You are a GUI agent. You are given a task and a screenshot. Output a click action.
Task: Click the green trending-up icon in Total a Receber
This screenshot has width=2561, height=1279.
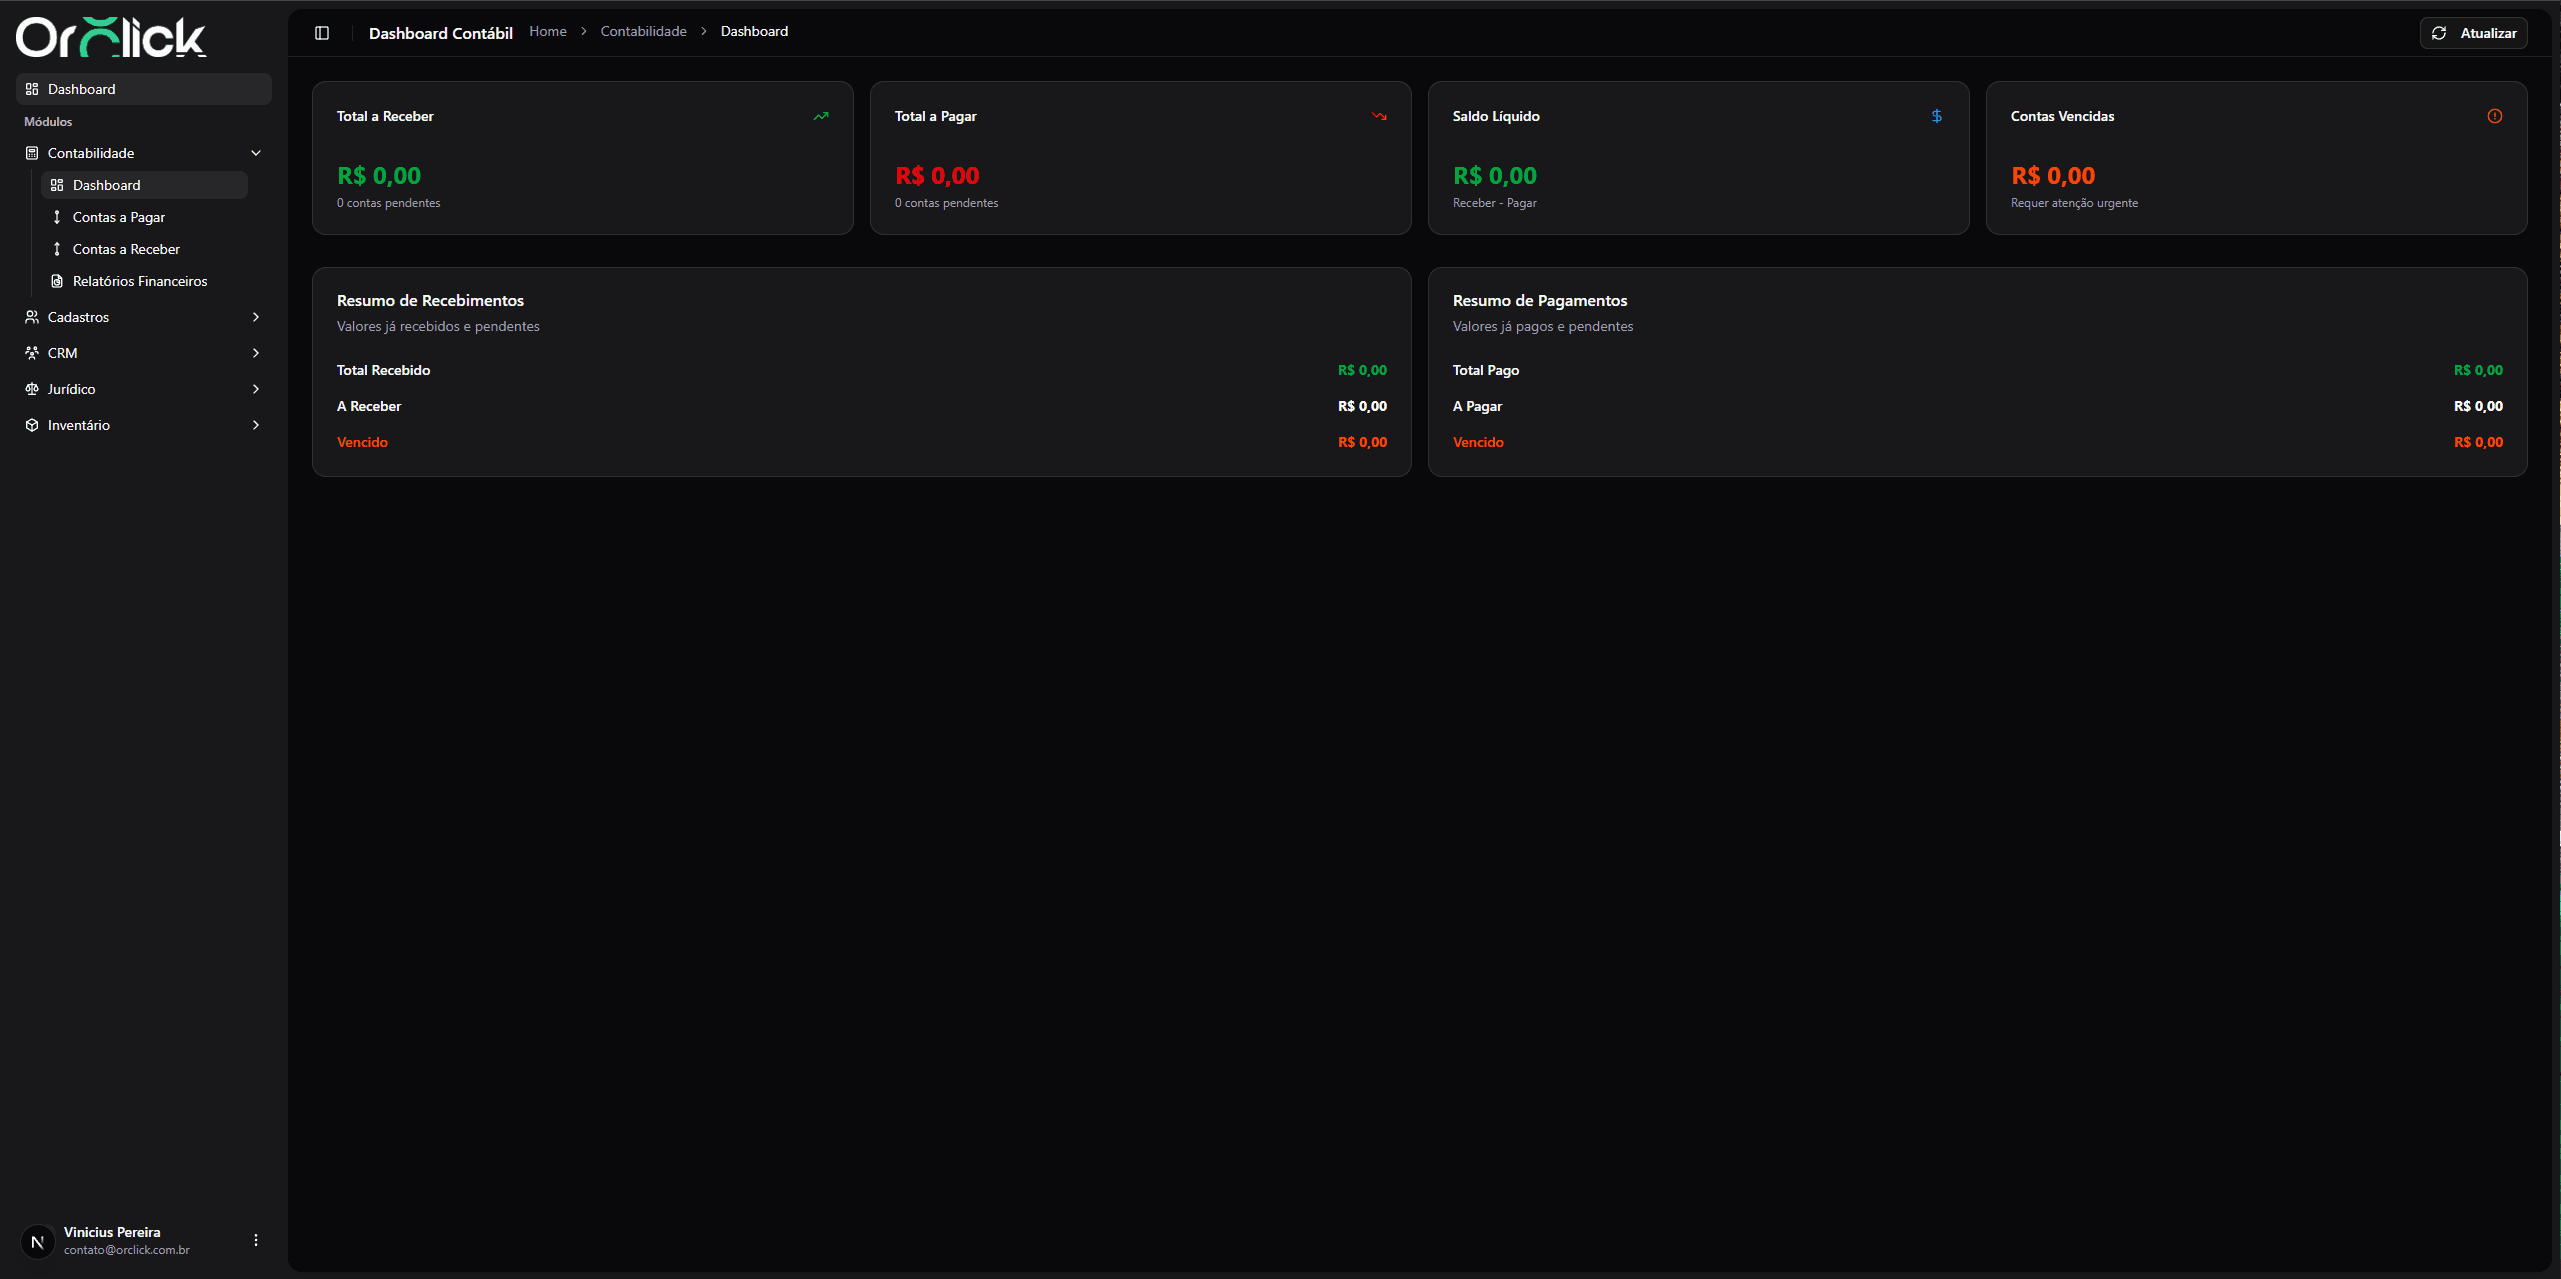point(821,116)
